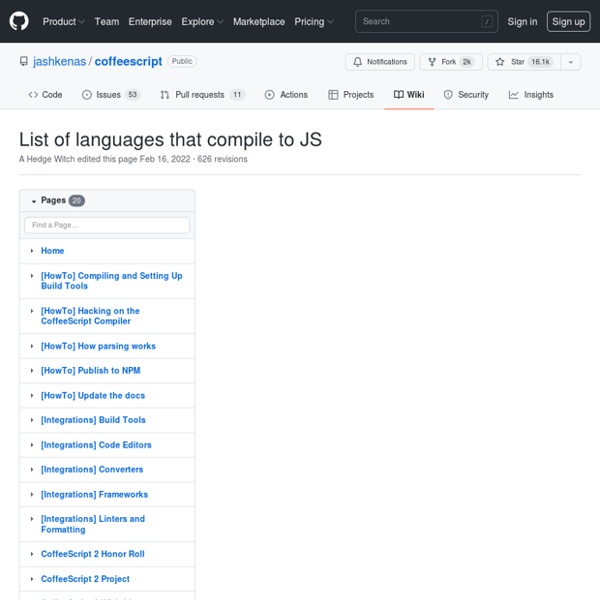Expand the Update the docs entry
The width and height of the screenshot is (600, 600).
32,395
